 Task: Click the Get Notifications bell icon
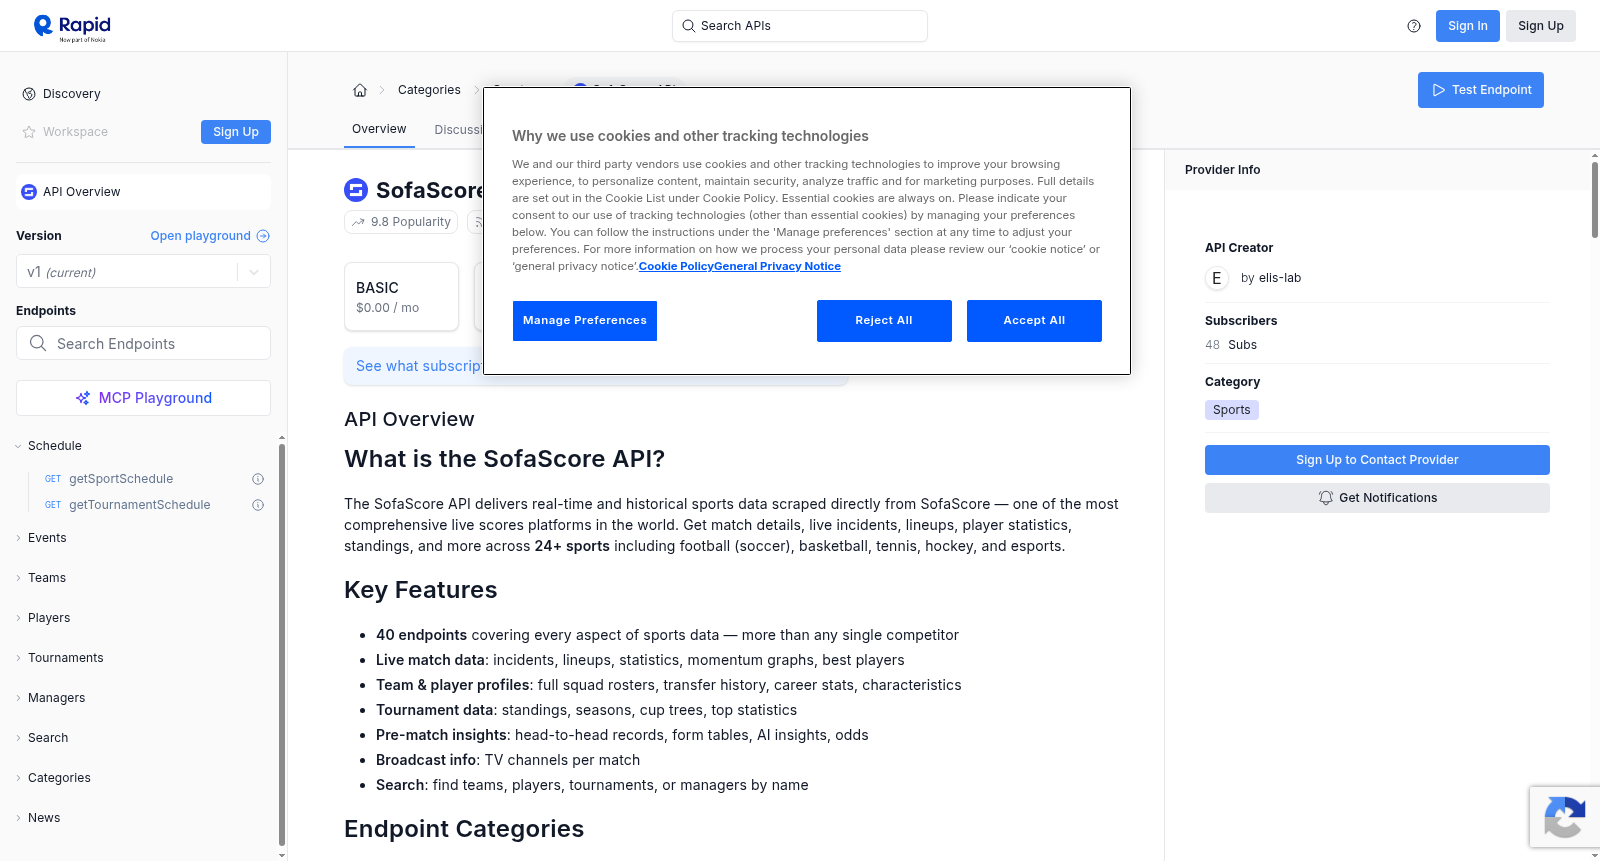pyautogui.click(x=1326, y=498)
